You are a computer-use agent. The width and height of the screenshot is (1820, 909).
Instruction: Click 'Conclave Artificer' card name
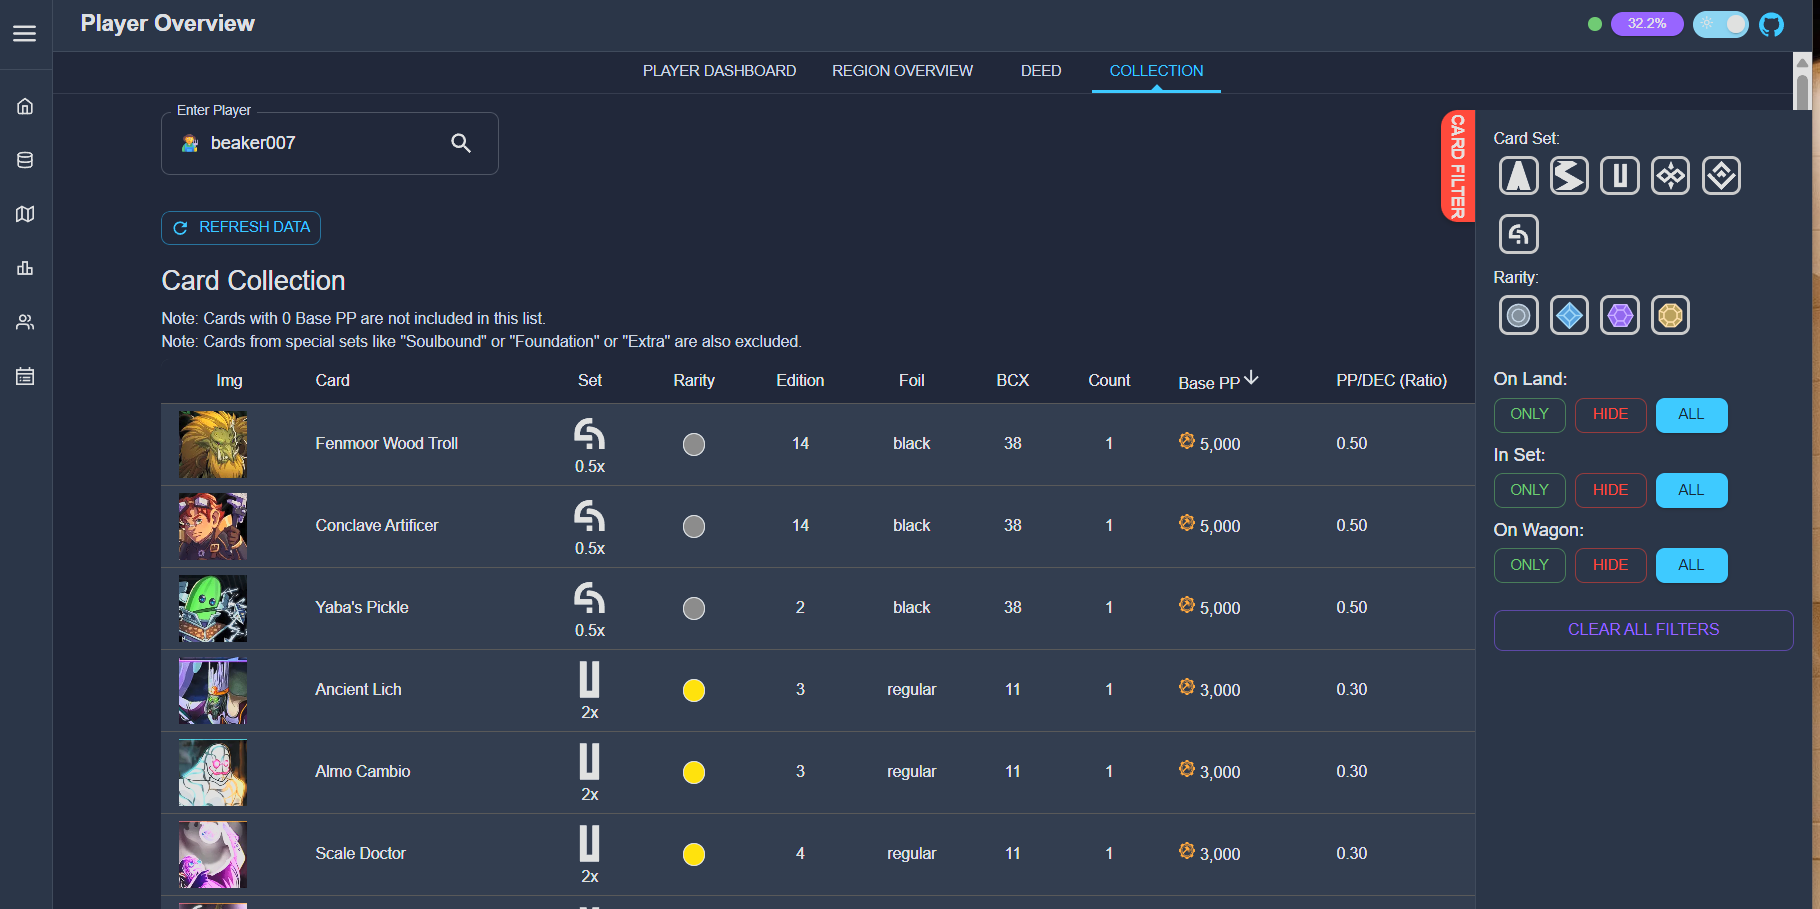pyautogui.click(x=377, y=526)
